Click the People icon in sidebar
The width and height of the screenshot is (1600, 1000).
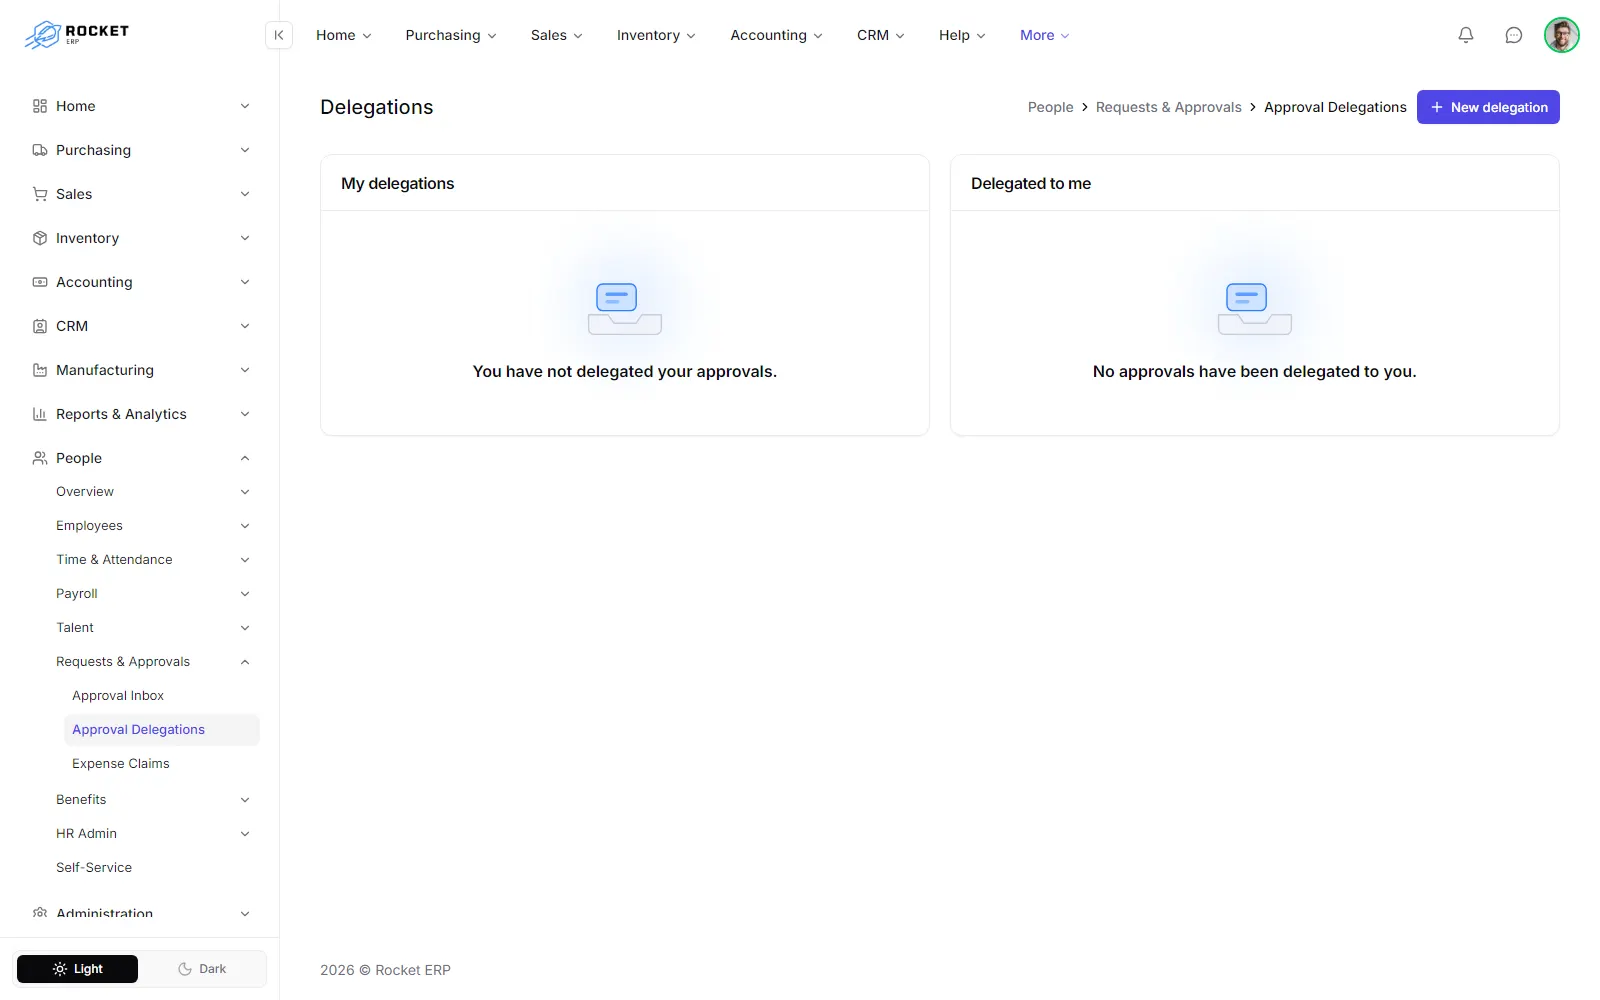click(x=40, y=458)
